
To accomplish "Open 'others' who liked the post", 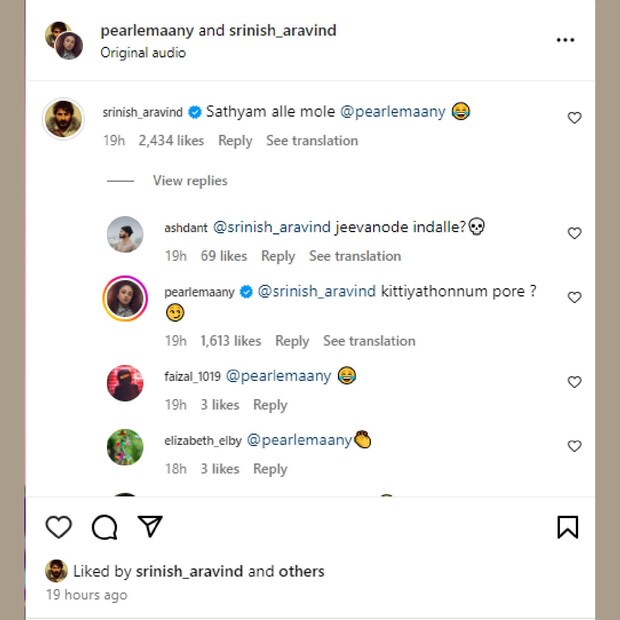I will [301, 571].
